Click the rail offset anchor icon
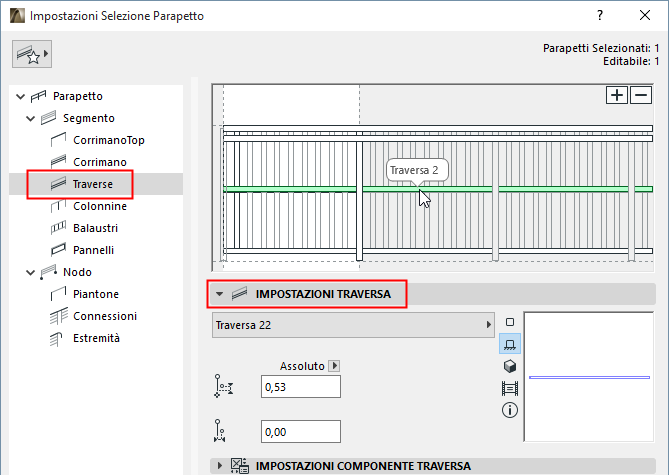 (220, 431)
